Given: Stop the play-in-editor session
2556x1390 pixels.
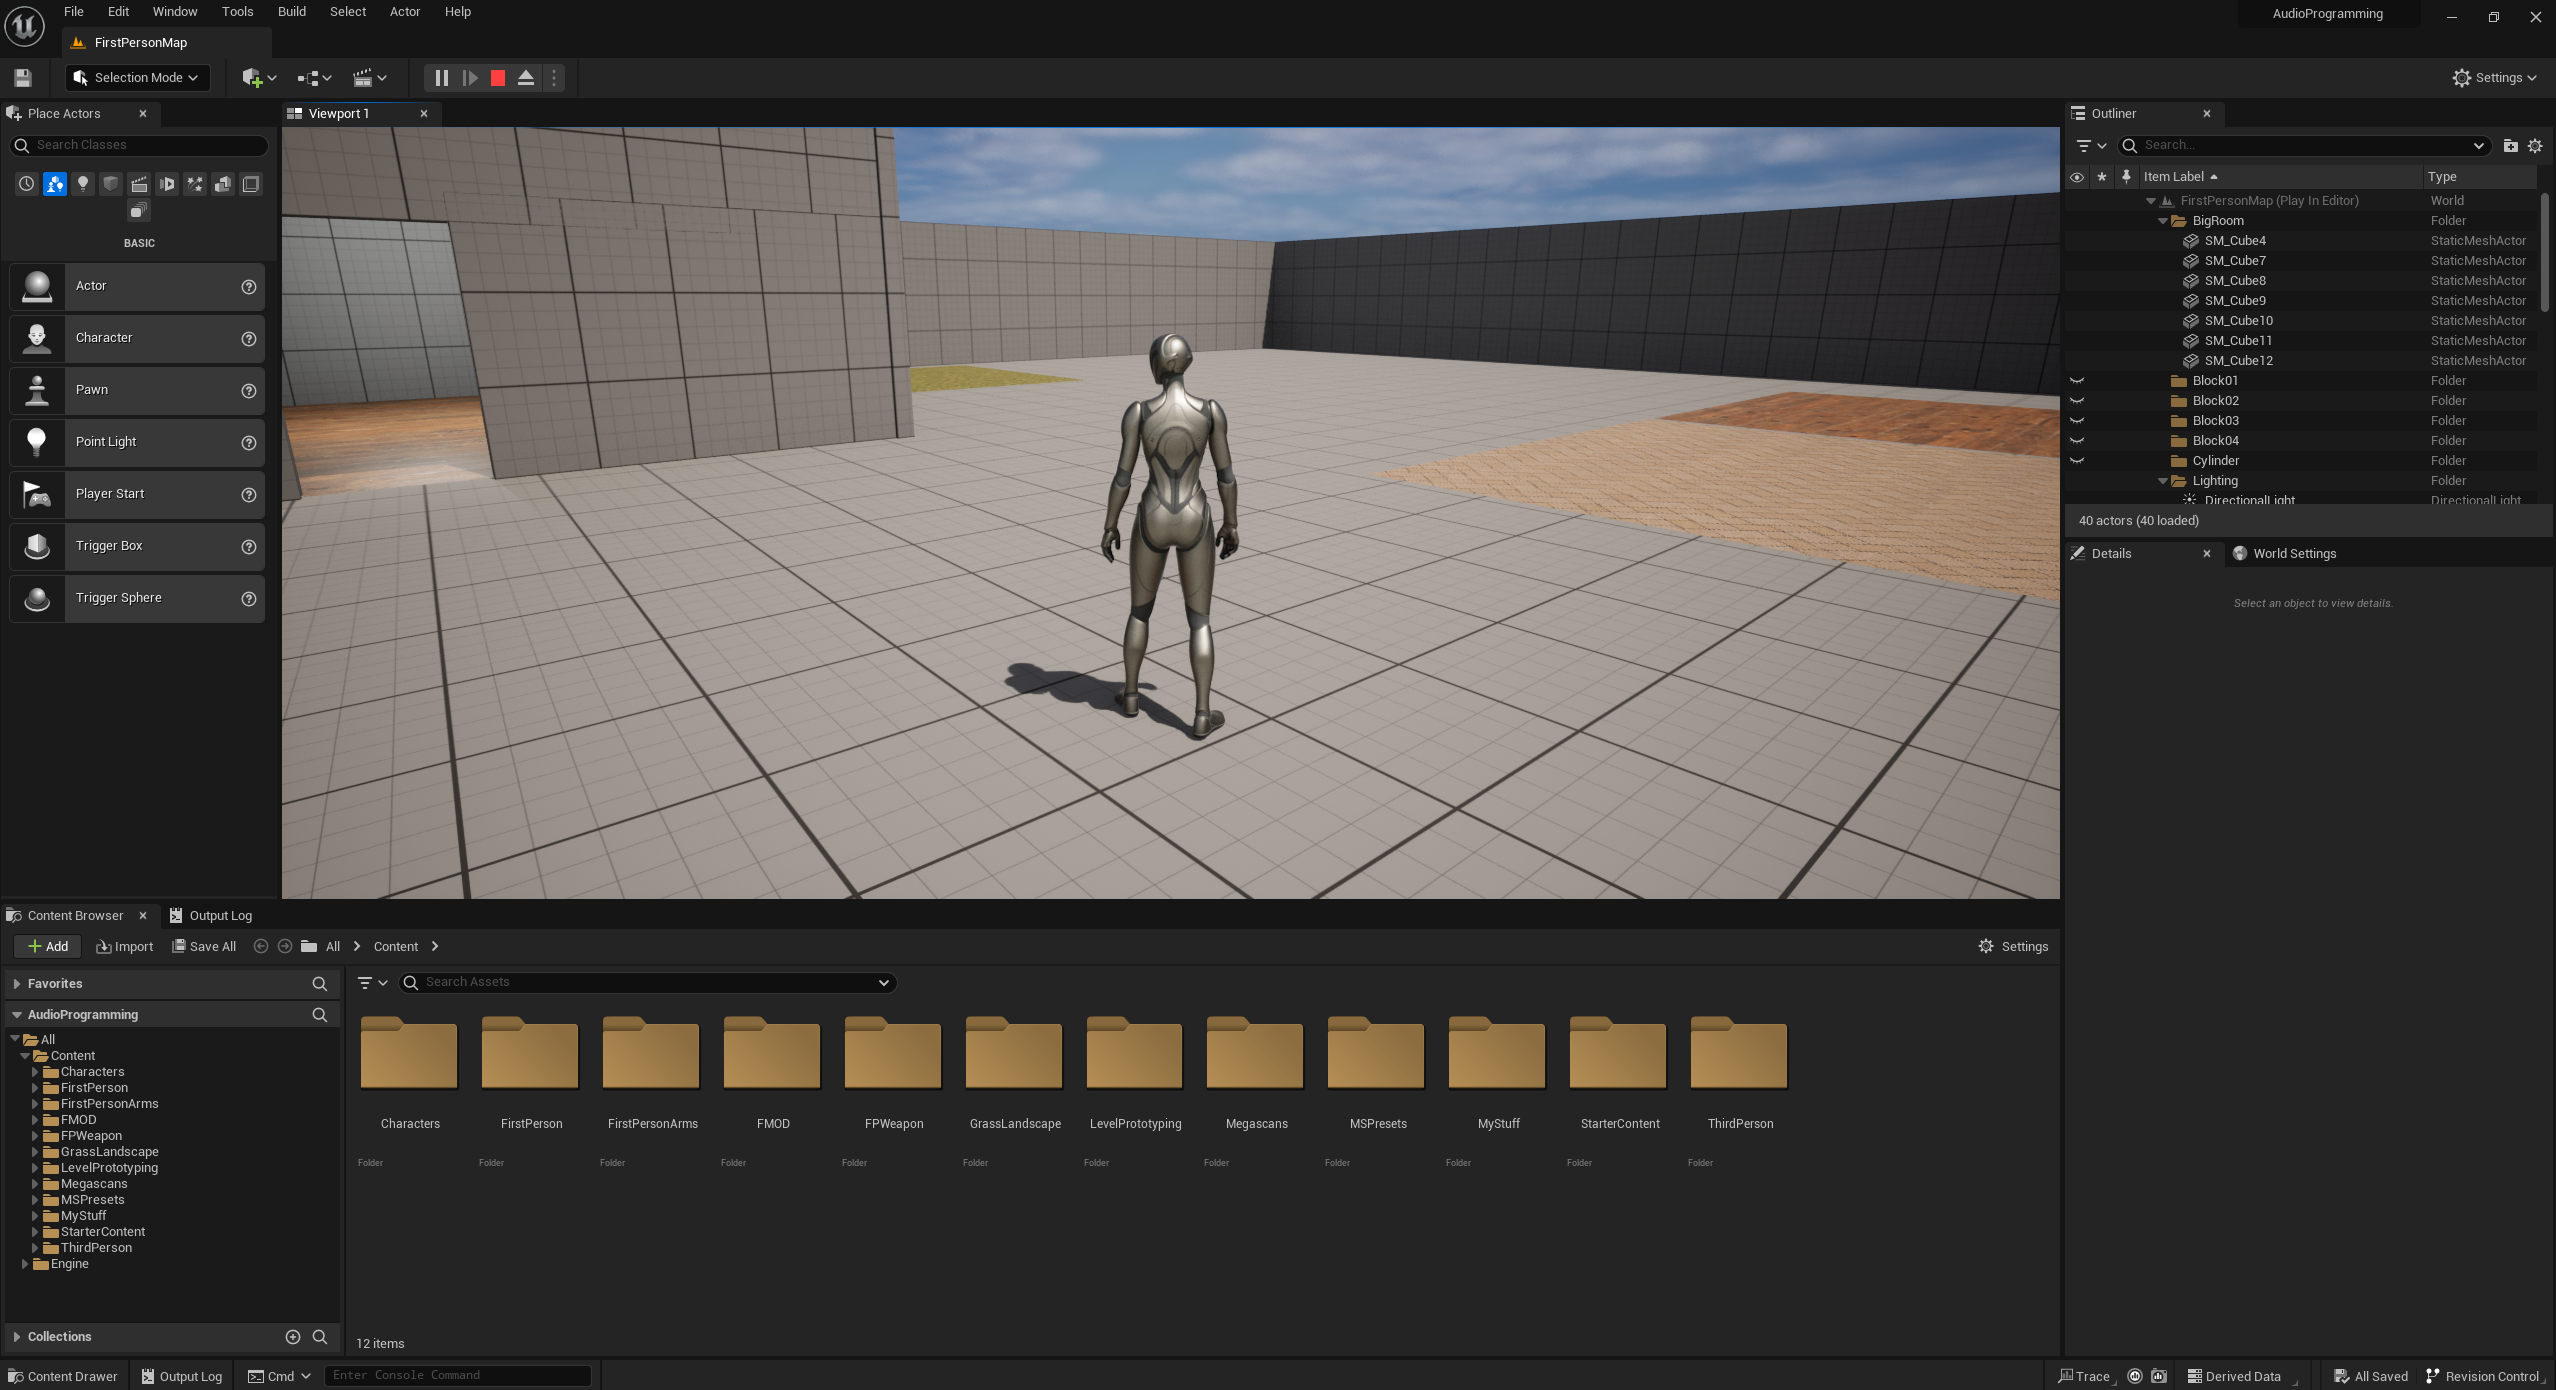Looking at the screenshot, I should pos(498,78).
